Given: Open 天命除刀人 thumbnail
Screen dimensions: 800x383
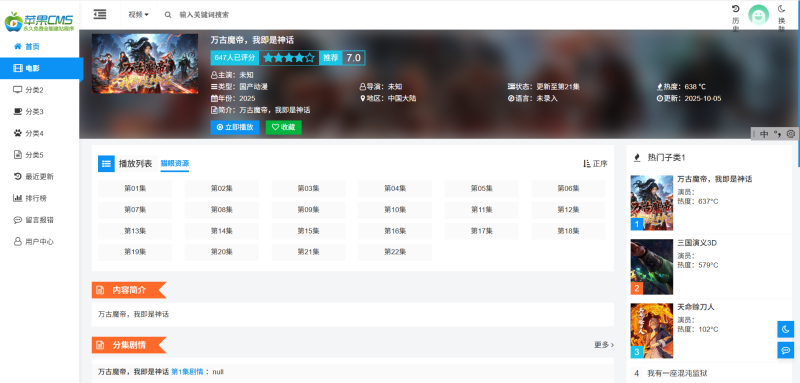Looking at the screenshot, I should click(x=652, y=331).
